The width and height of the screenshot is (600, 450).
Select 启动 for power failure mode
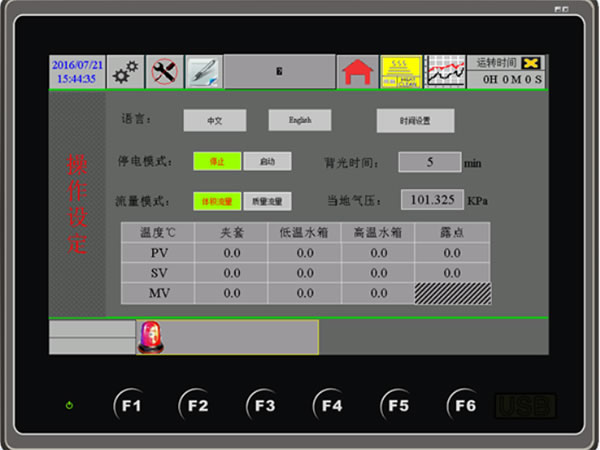[267, 161]
